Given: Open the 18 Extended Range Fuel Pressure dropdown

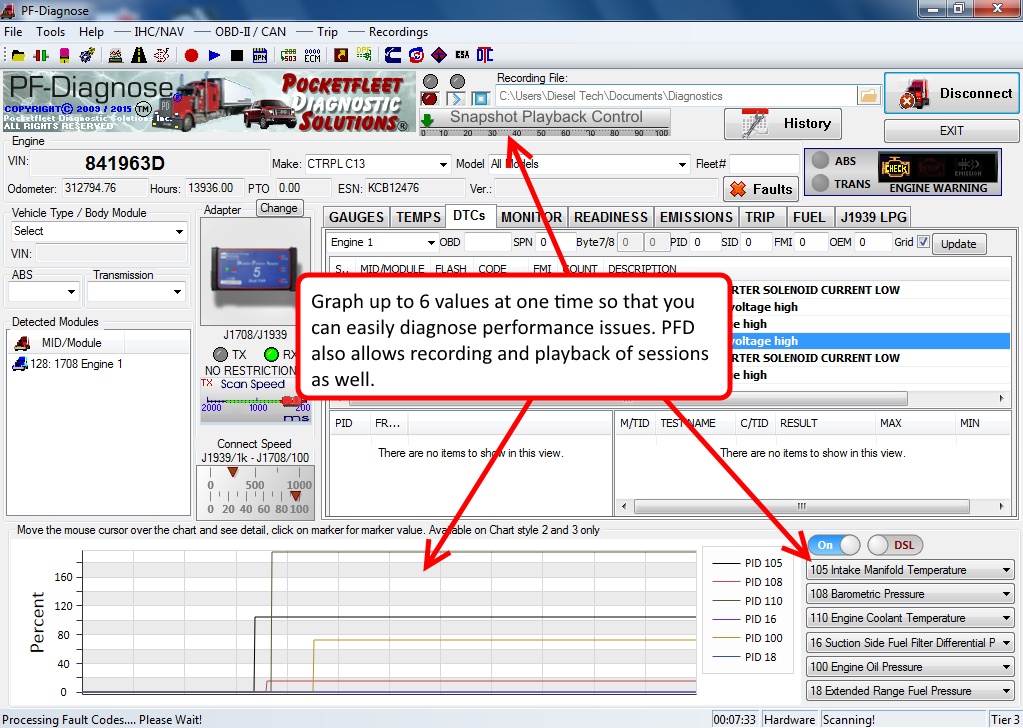Looking at the screenshot, I should [x=910, y=691].
